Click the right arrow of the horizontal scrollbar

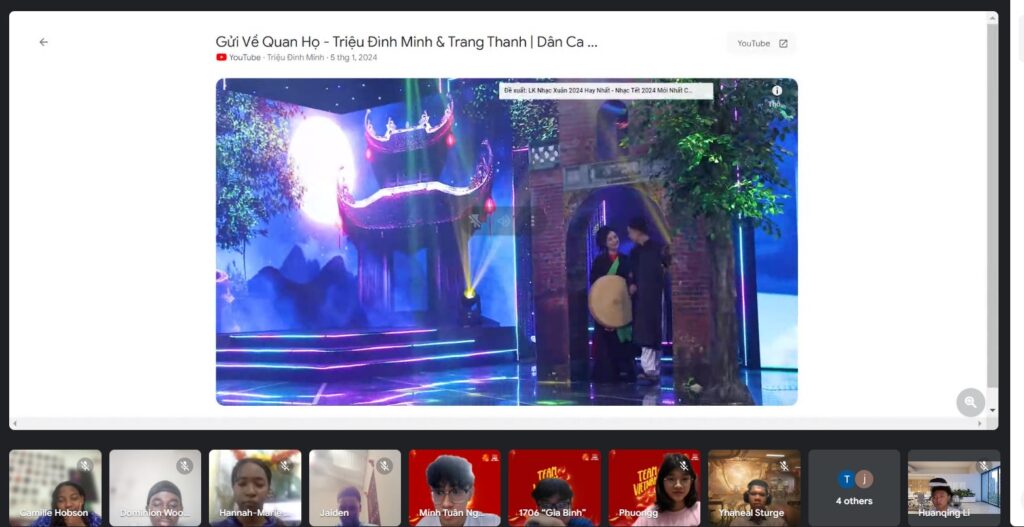980,424
